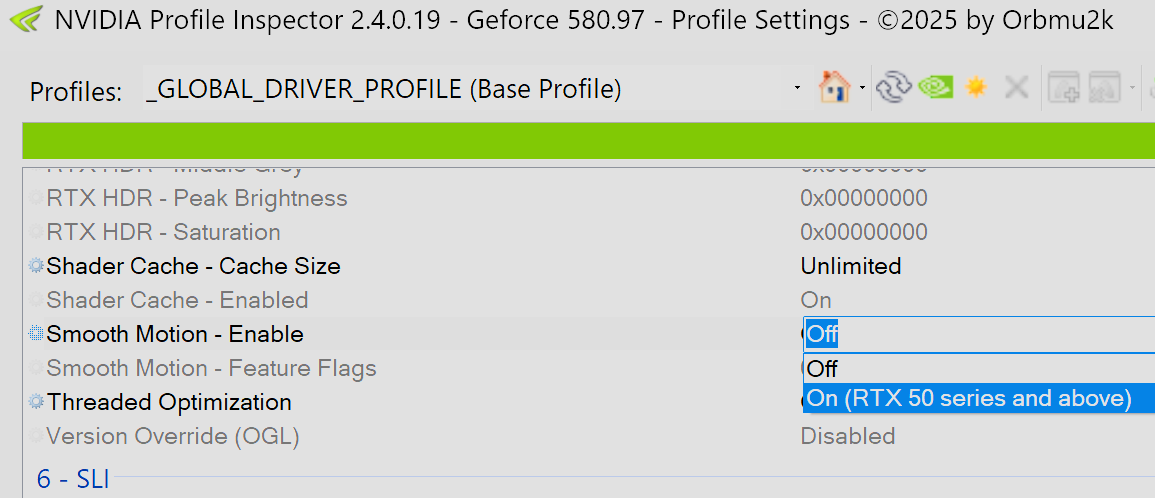Click the refresh settings arrows icon
Viewport: 1155px width, 498px height.
[894, 89]
